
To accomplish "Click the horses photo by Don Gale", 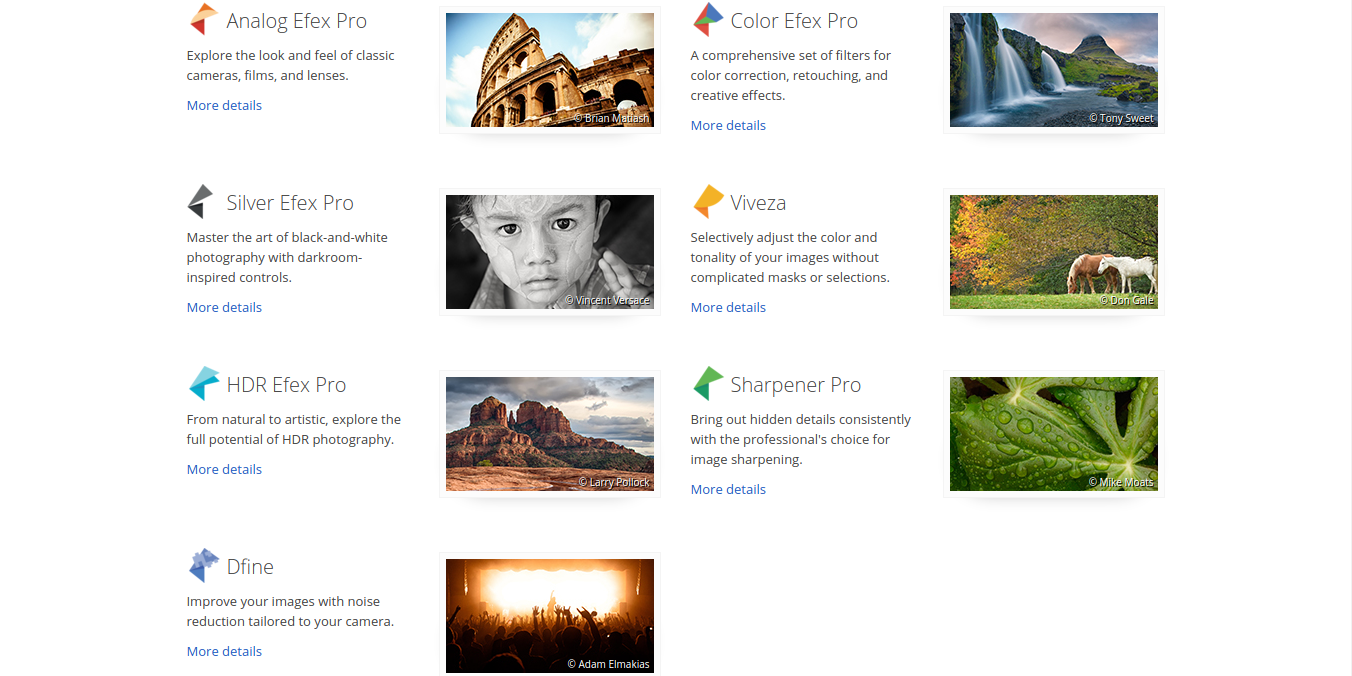I will click(1053, 252).
